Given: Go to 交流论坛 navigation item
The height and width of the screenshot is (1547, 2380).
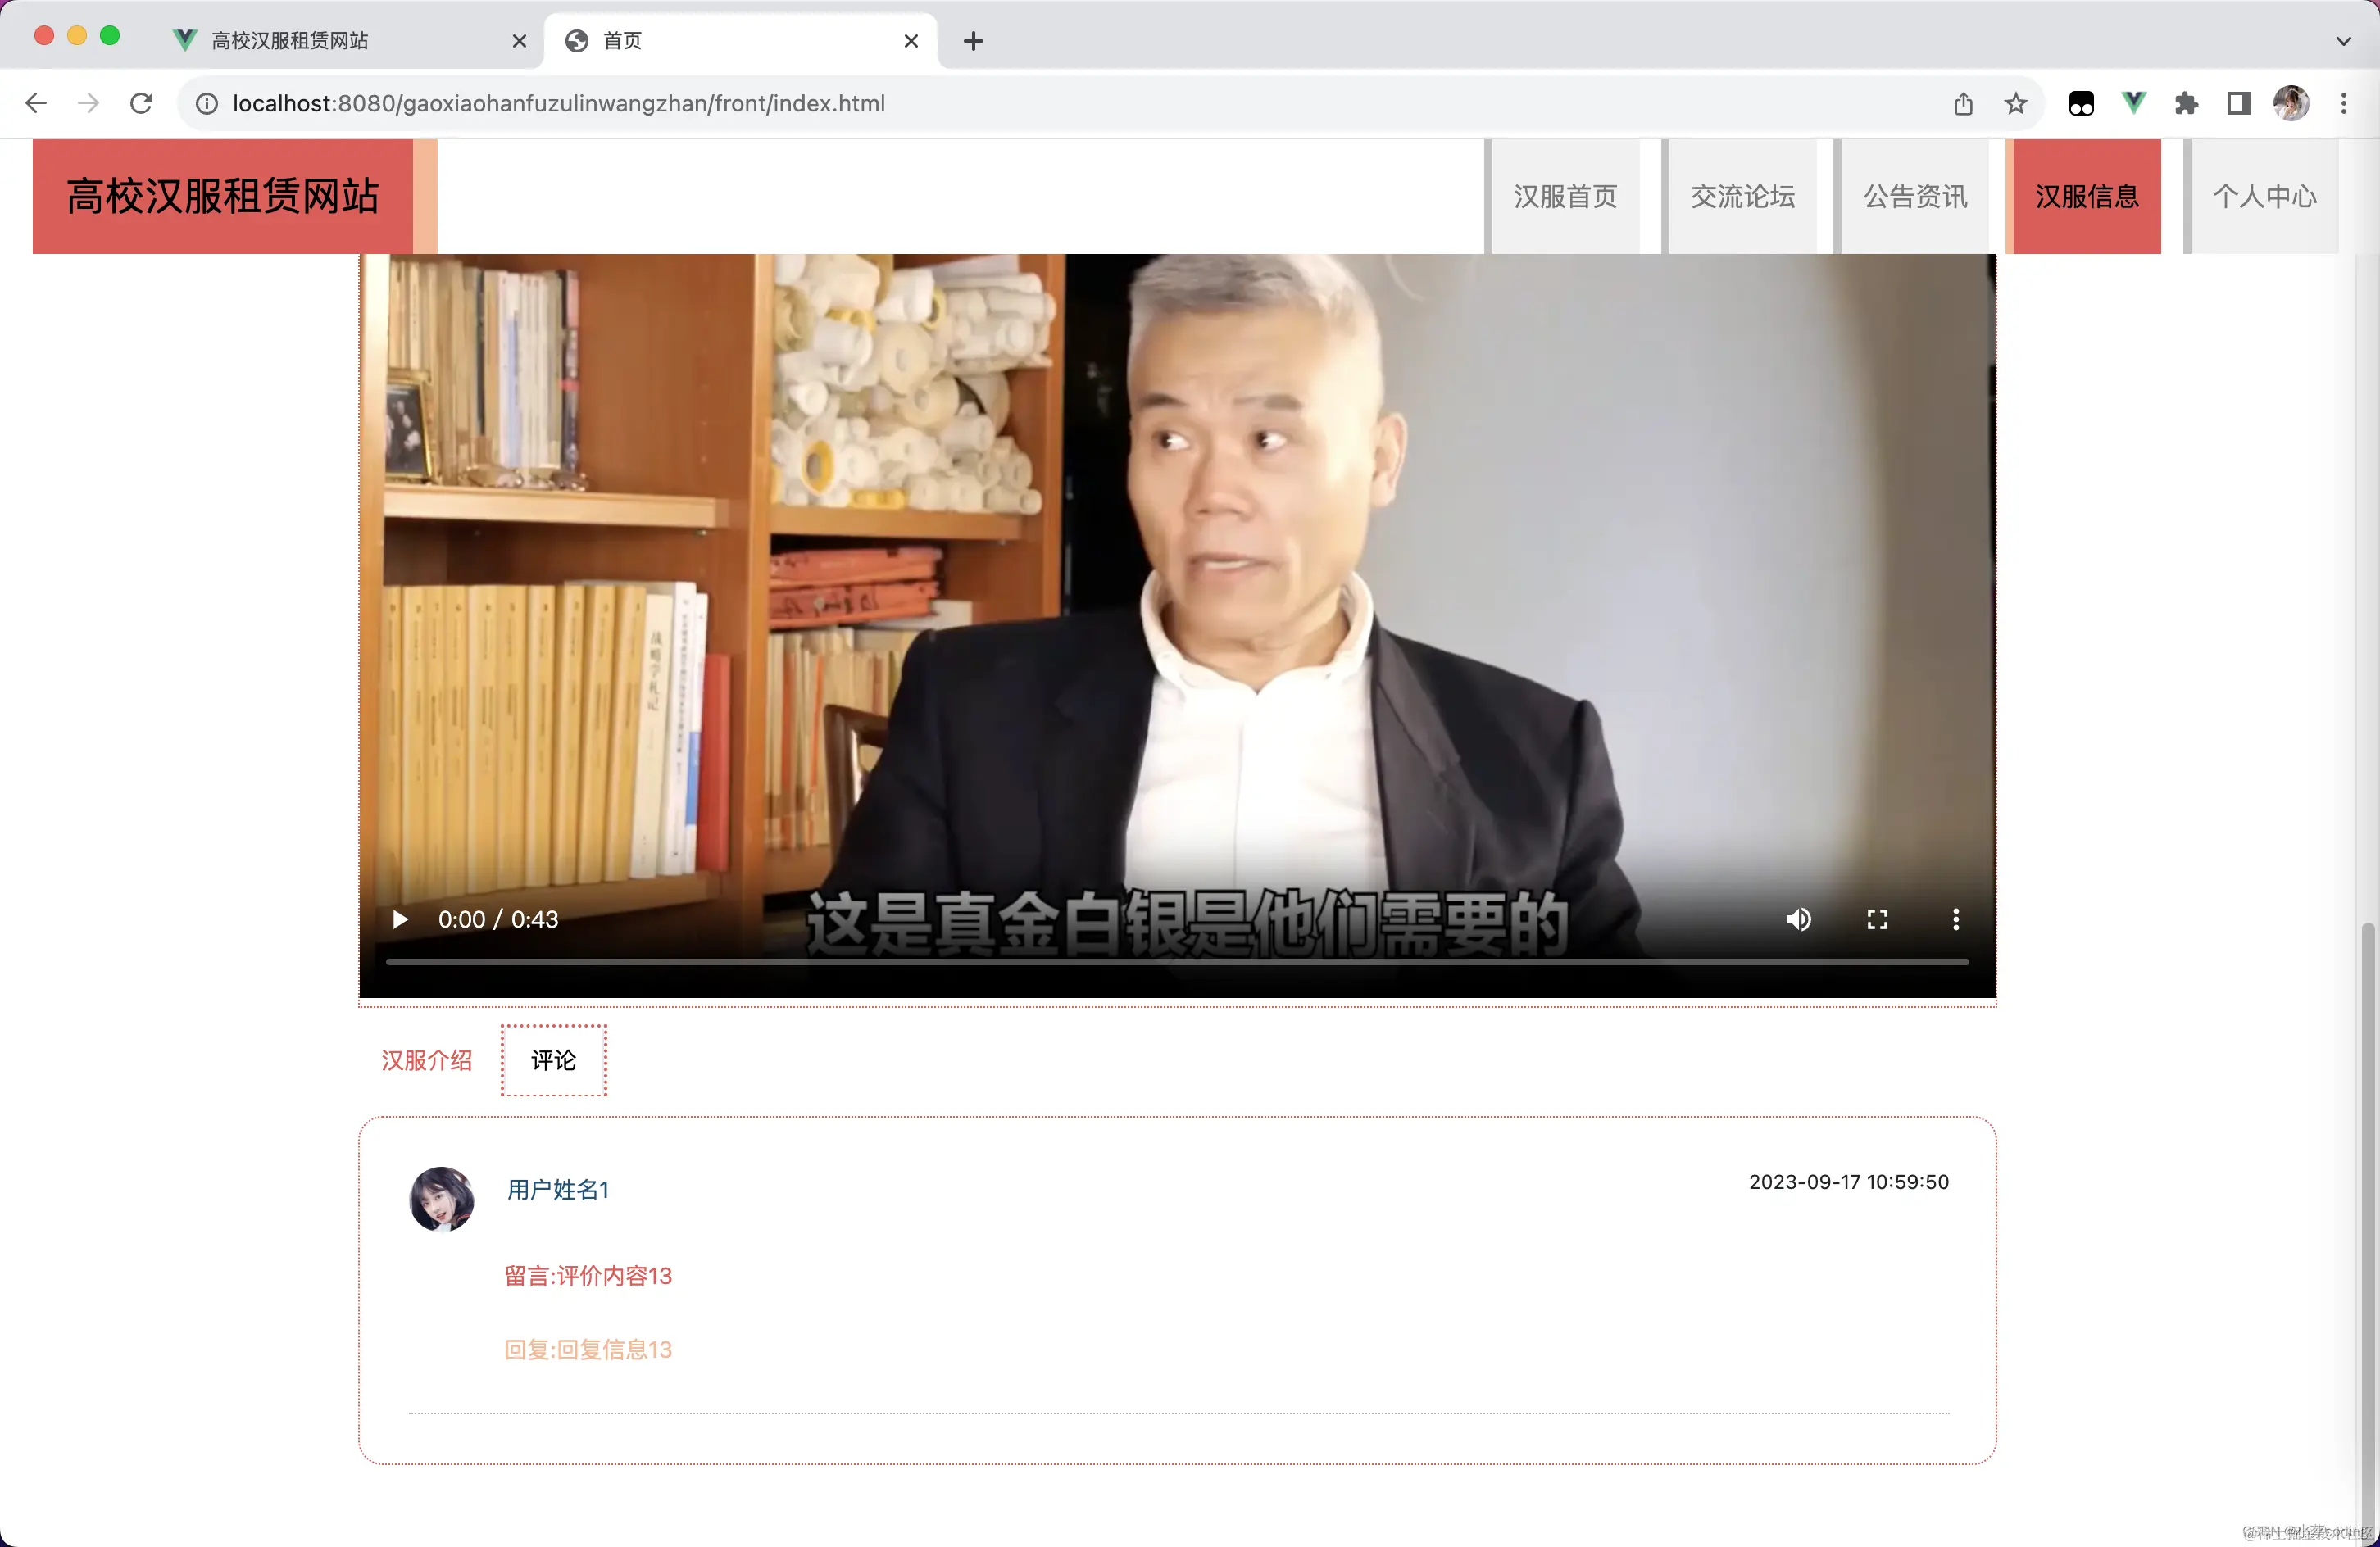Looking at the screenshot, I should (1742, 196).
